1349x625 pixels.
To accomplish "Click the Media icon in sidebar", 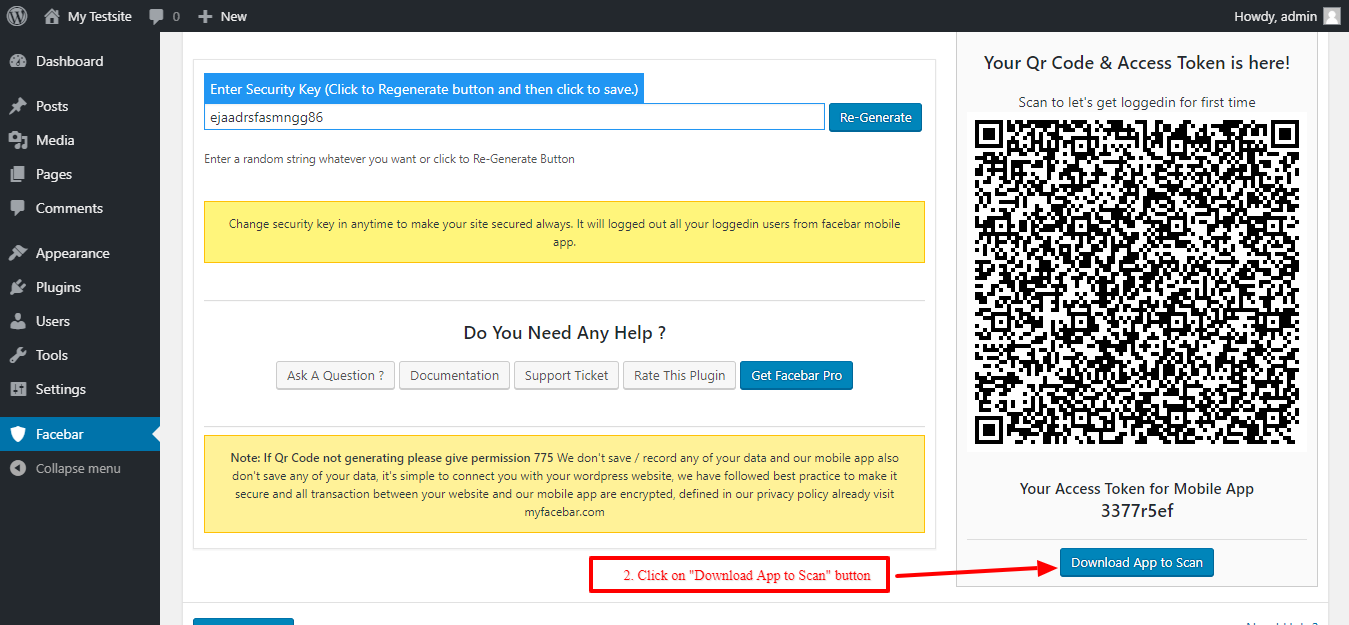I will 18,140.
